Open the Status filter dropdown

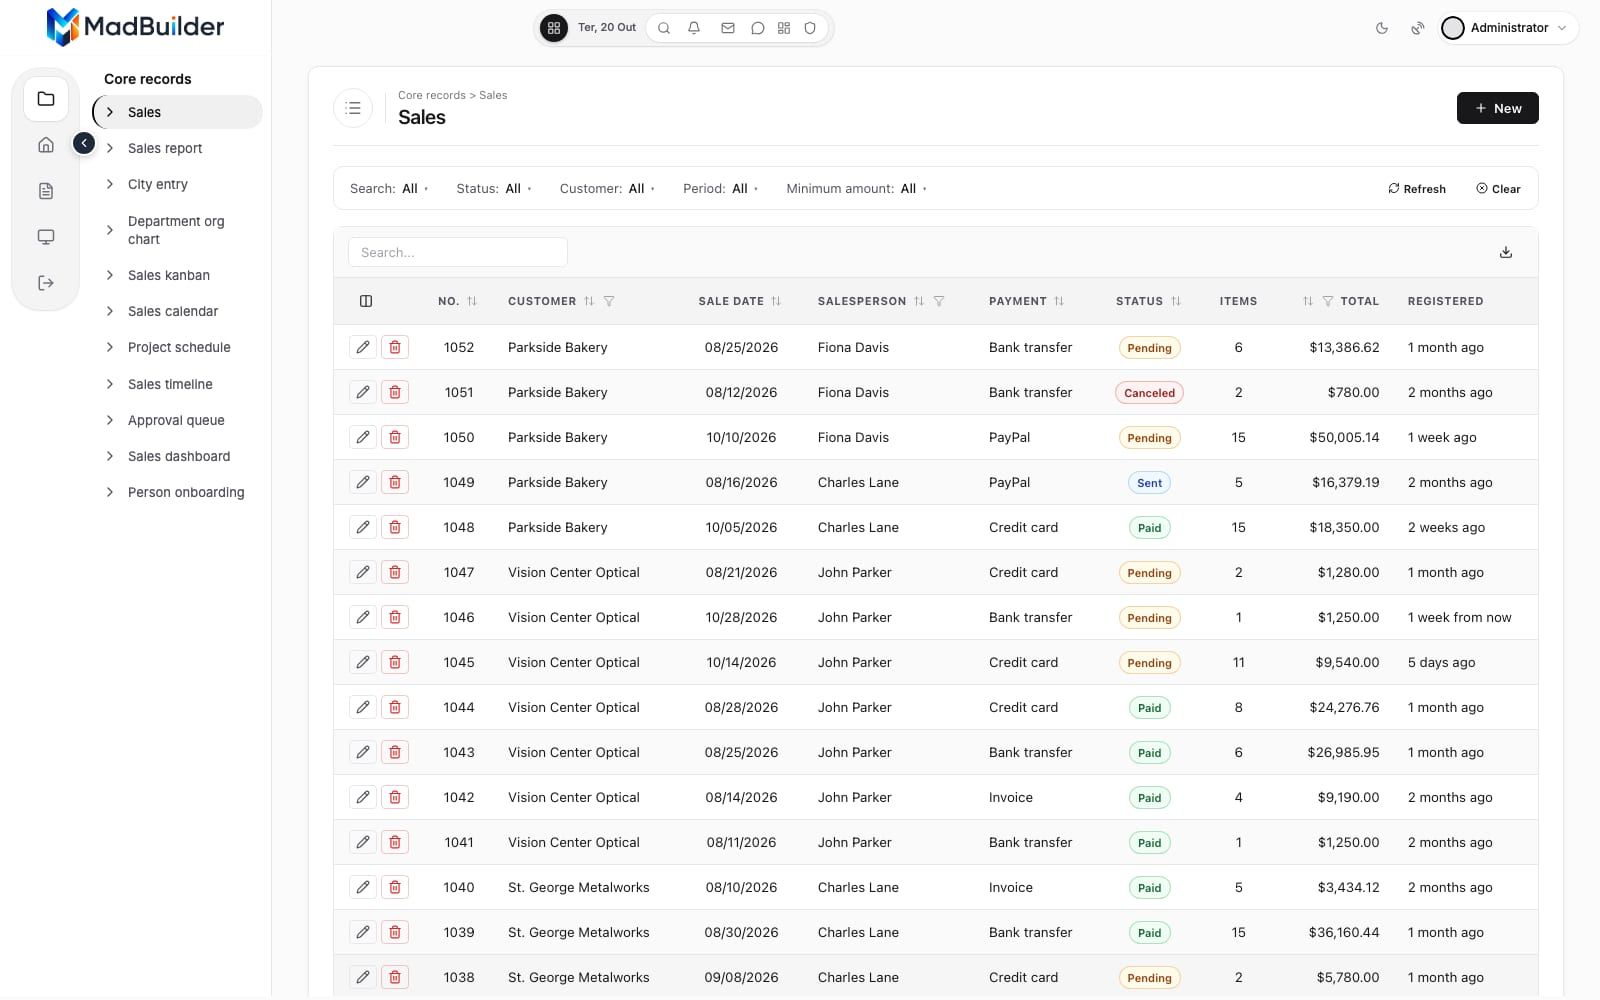point(494,188)
